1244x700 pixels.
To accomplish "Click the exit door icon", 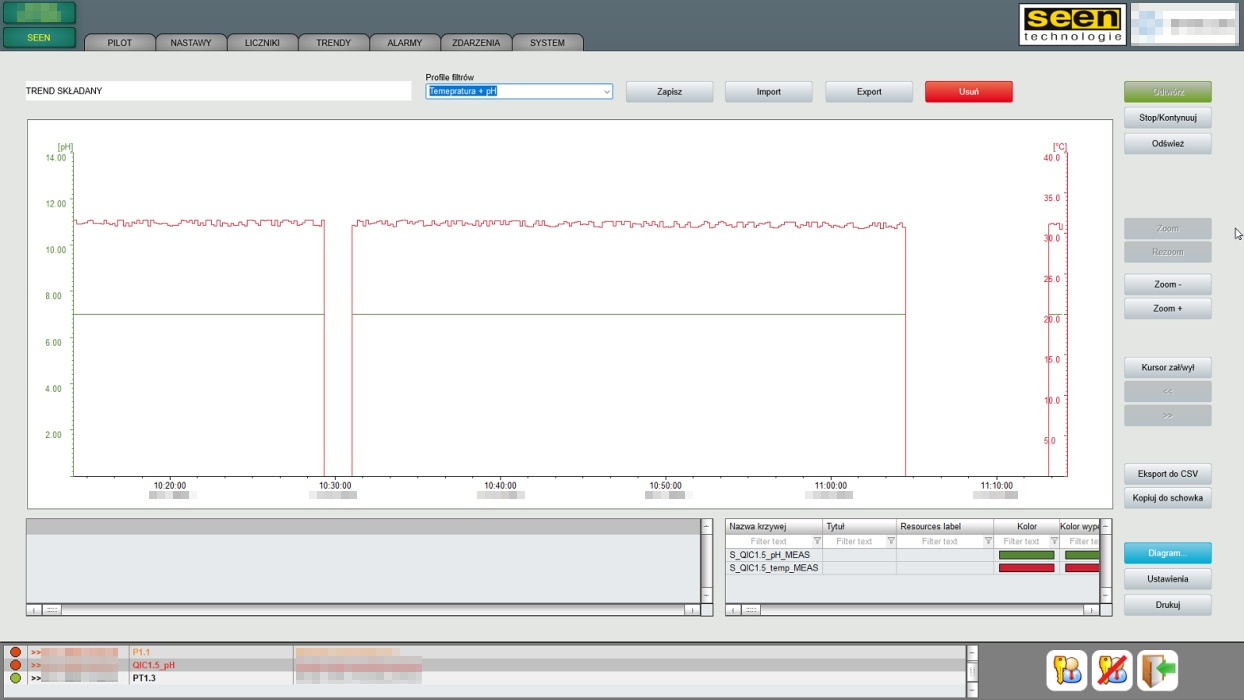I will pyautogui.click(x=1157, y=670).
